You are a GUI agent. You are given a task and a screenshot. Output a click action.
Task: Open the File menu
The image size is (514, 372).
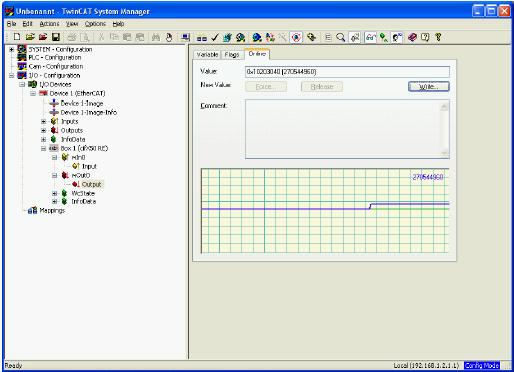click(x=11, y=24)
